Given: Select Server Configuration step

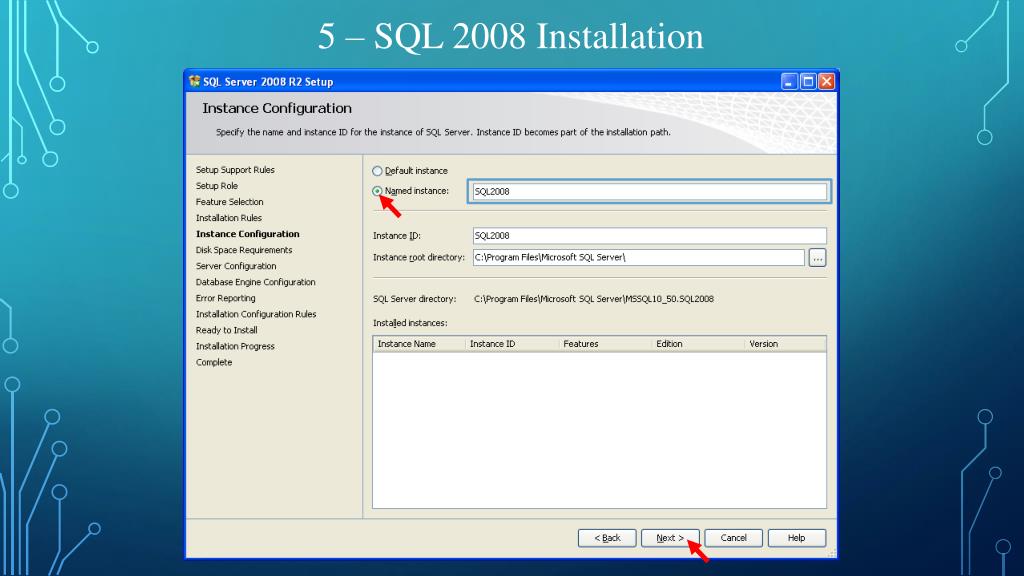Looking at the screenshot, I should [236, 266].
